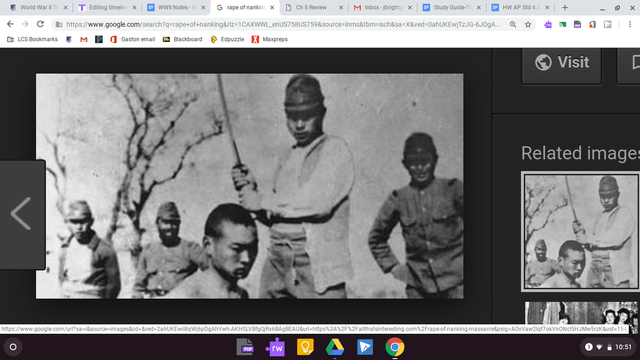
Task: Open the Office extension with red dot
Action: [x=592, y=24]
